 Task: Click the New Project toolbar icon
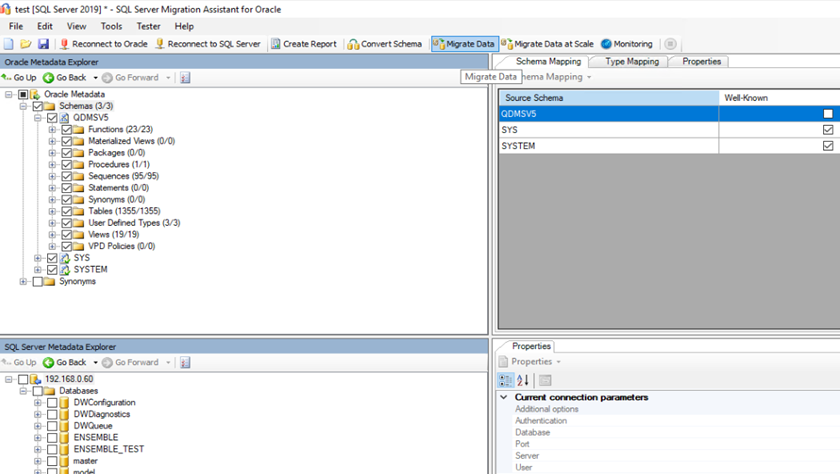[x=9, y=44]
